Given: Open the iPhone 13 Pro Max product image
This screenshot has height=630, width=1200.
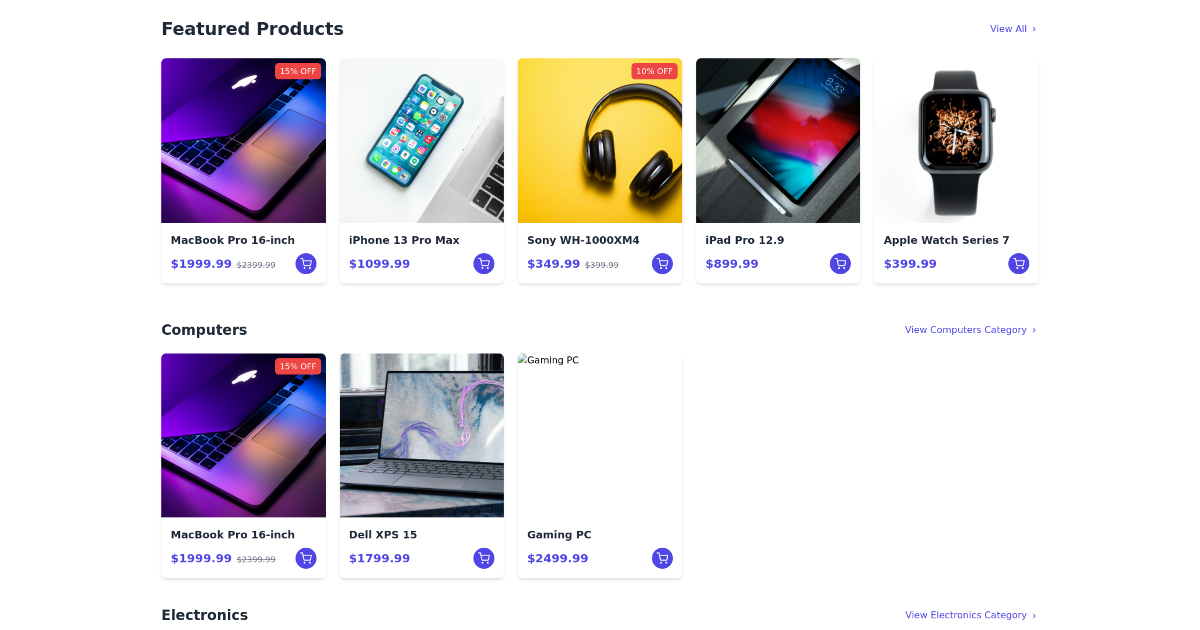Looking at the screenshot, I should 421,140.
